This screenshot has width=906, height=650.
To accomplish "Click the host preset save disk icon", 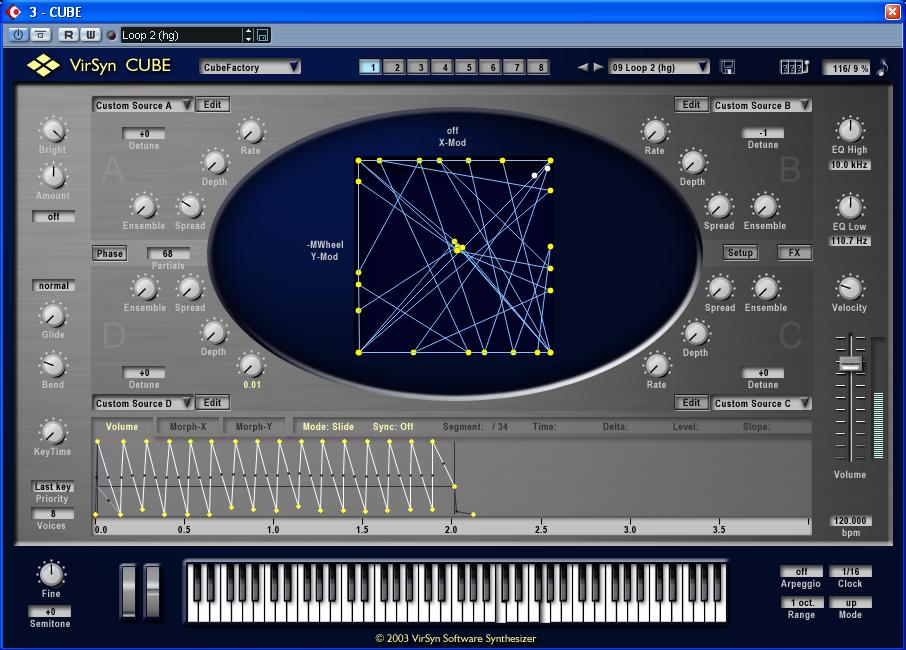I will point(262,35).
